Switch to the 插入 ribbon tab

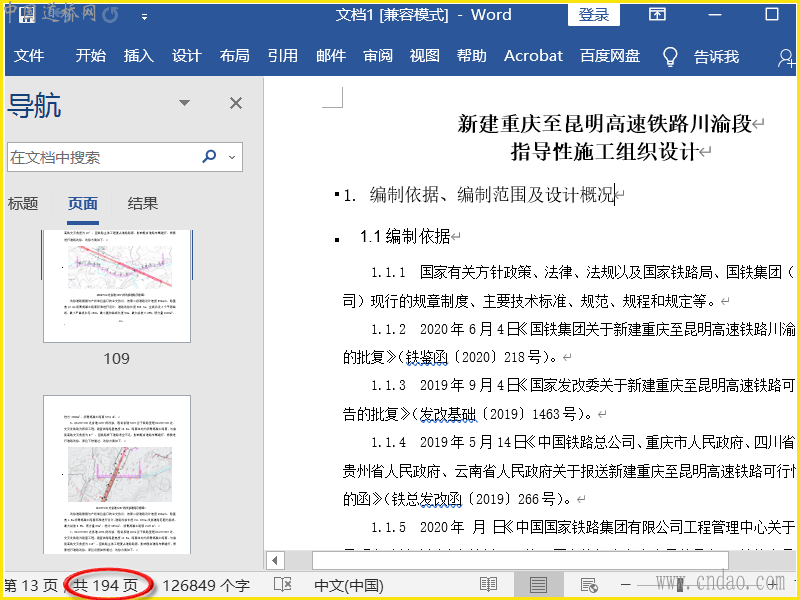pyautogui.click(x=138, y=56)
